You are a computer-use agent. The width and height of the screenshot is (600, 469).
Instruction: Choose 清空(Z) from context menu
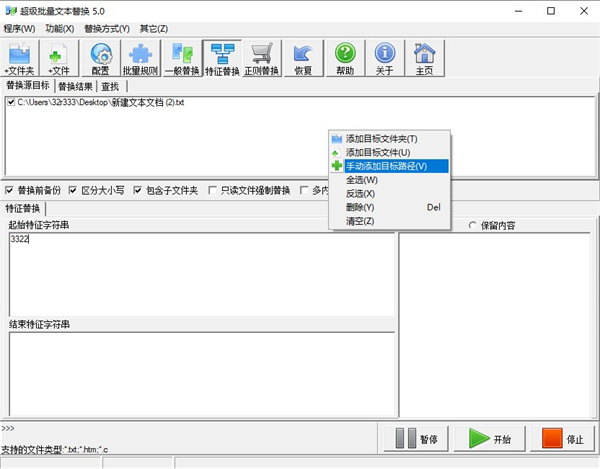(390, 221)
